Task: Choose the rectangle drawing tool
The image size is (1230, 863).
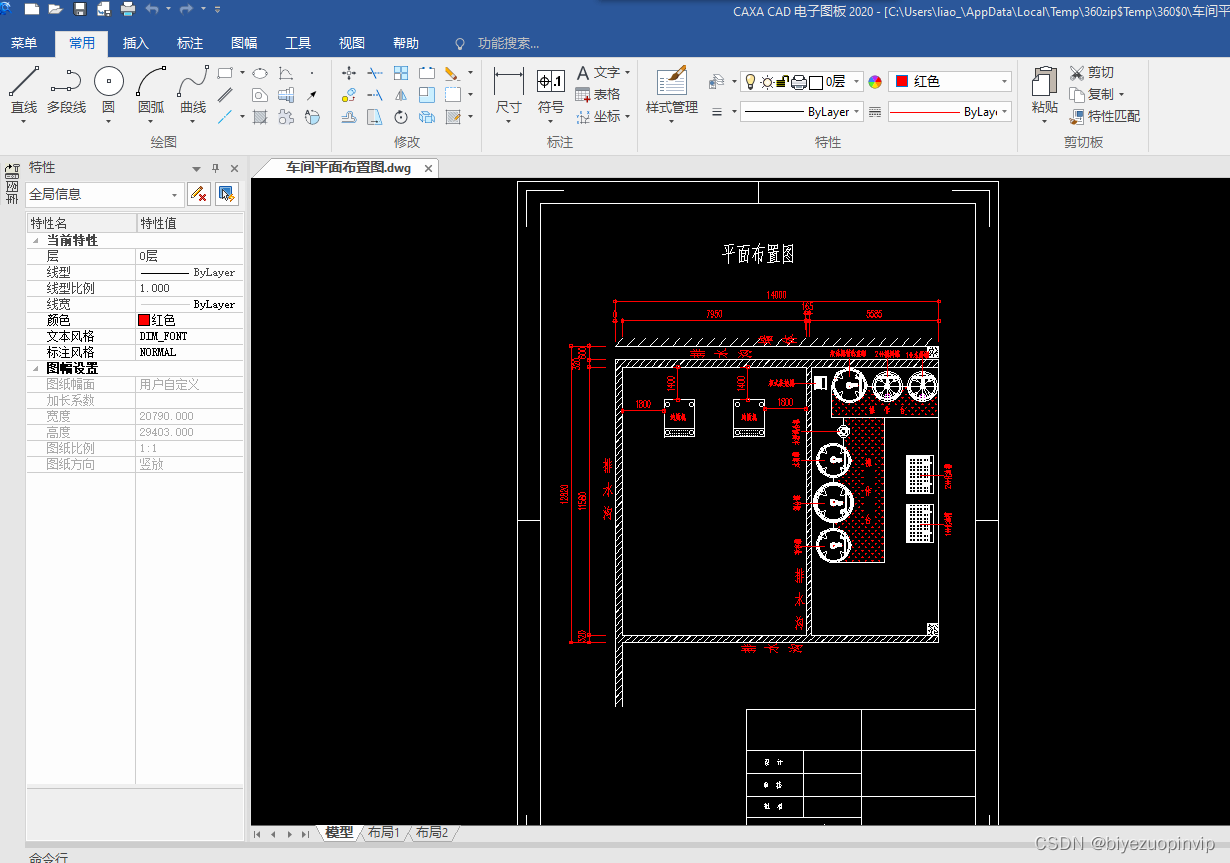Action: (226, 73)
